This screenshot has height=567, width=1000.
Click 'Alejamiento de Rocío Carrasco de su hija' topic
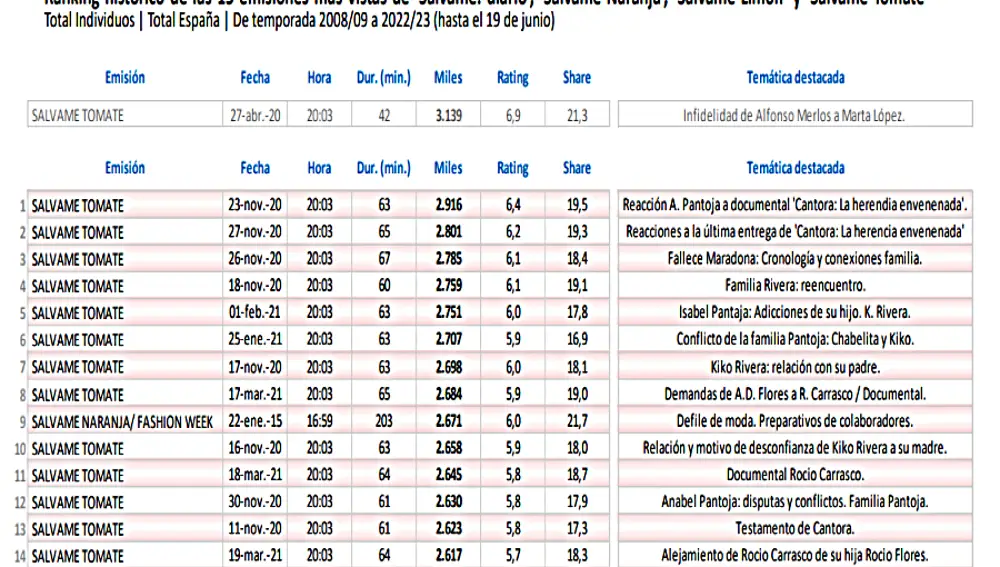coord(795,555)
